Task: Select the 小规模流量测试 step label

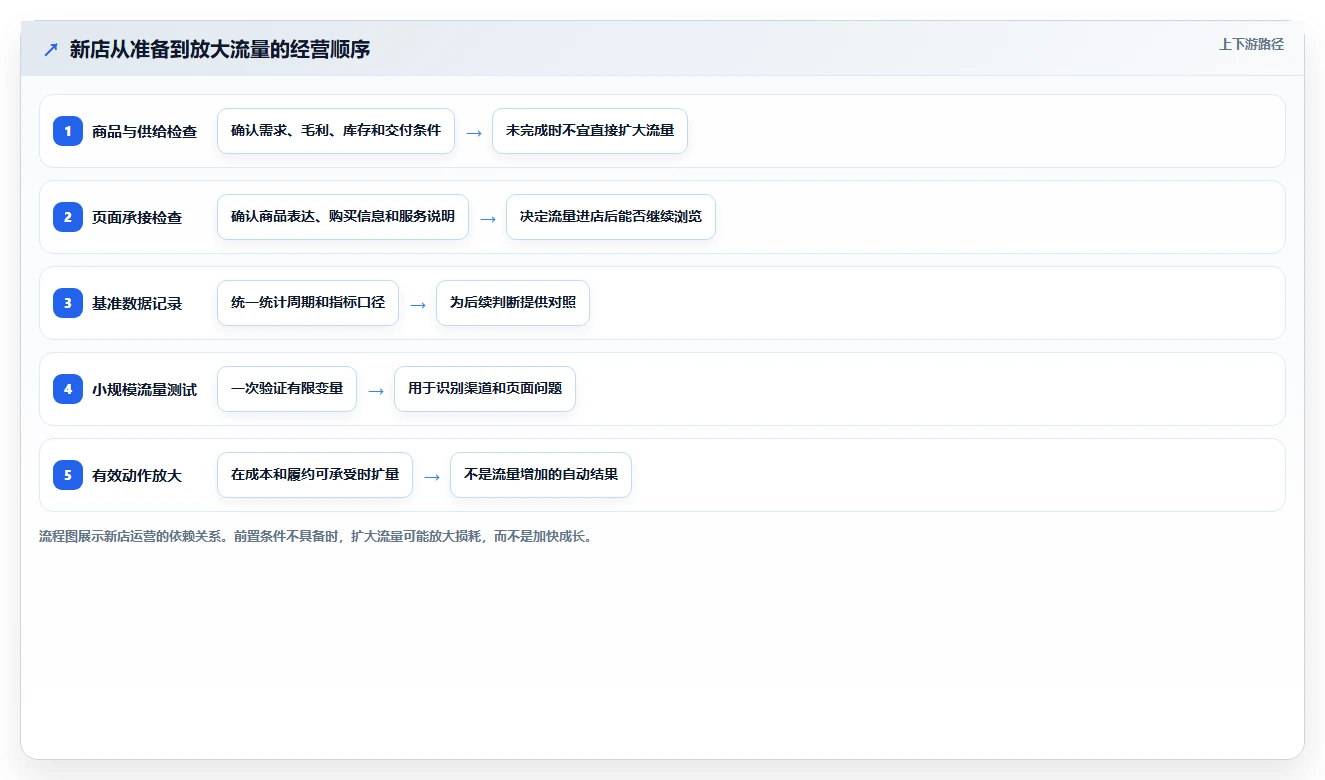Action: [144, 390]
